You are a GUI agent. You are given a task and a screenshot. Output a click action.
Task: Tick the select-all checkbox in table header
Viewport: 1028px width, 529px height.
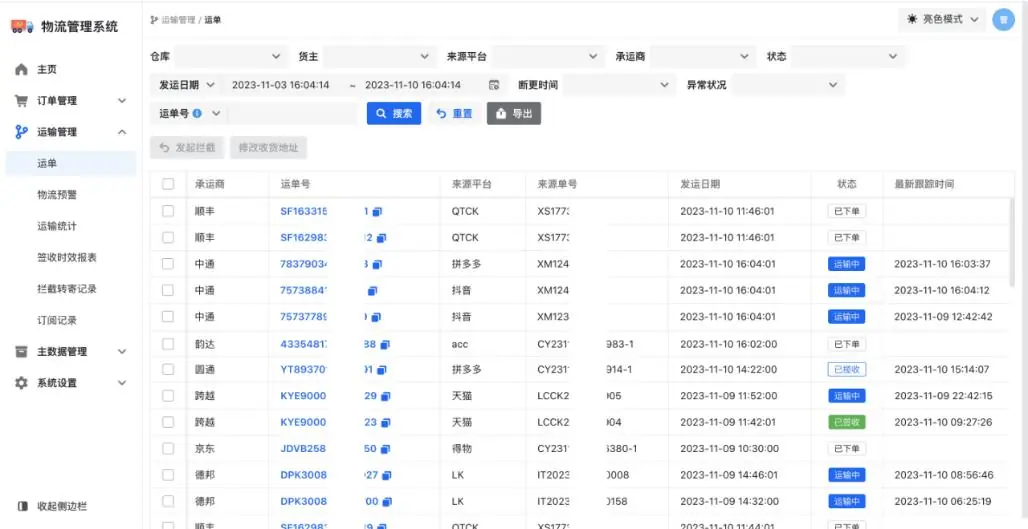coord(168,184)
